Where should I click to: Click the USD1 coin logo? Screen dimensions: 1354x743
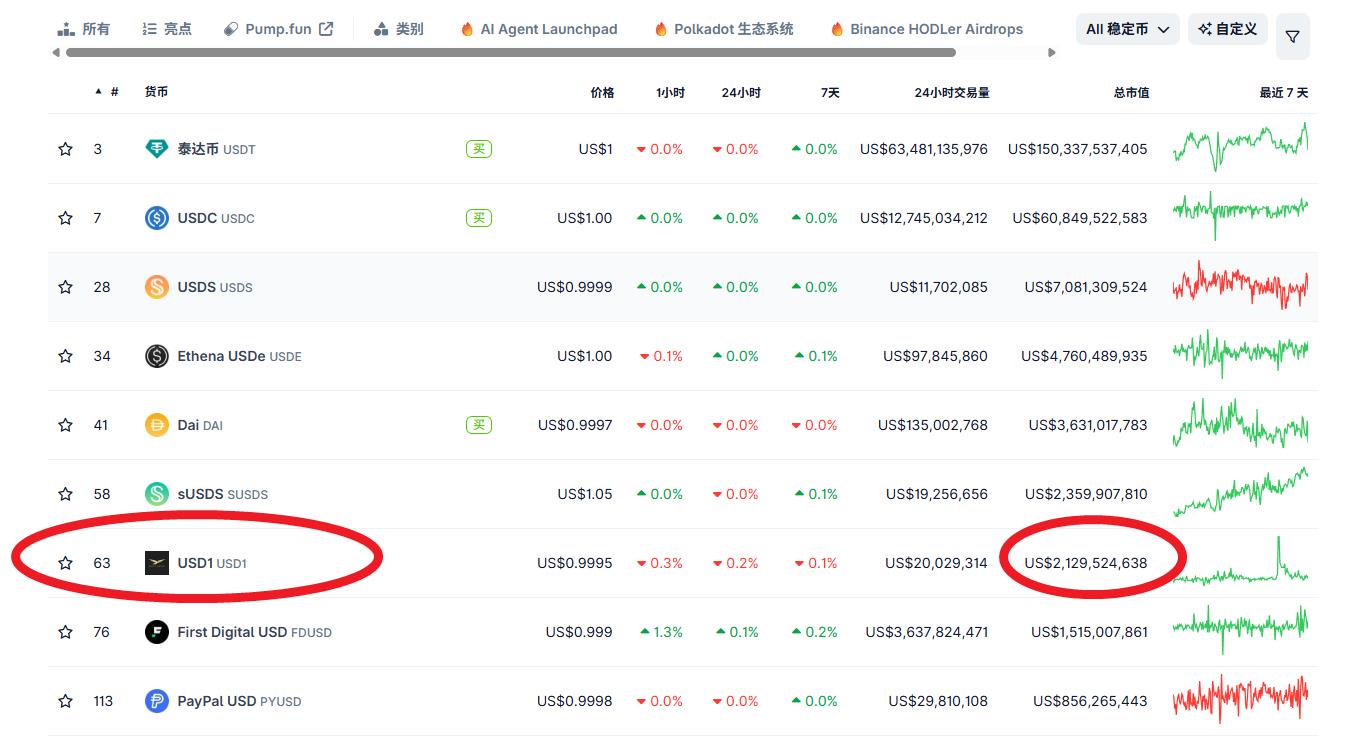157,563
